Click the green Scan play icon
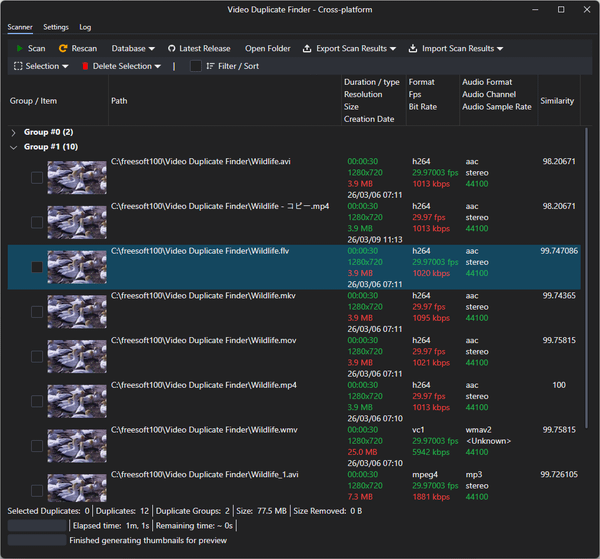 (x=19, y=48)
